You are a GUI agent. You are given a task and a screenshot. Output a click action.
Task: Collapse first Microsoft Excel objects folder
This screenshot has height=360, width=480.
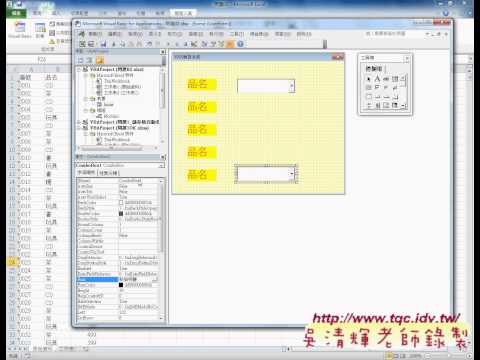(x=86, y=75)
